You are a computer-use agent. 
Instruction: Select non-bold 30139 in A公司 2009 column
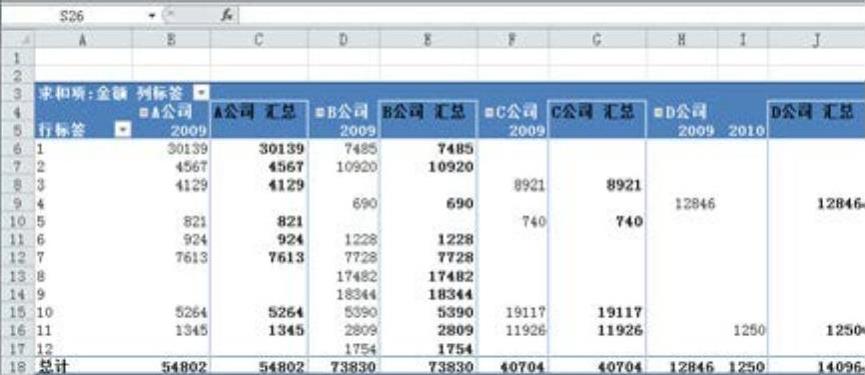pyautogui.click(x=187, y=148)
